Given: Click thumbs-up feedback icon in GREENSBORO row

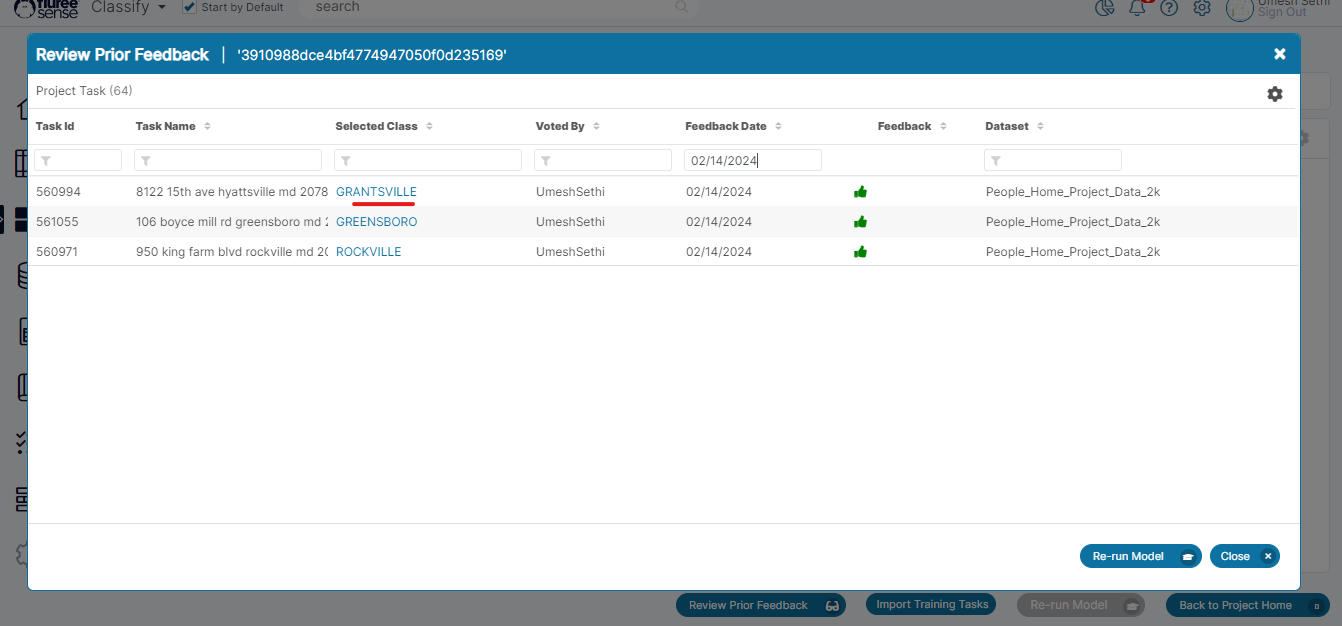Looking at the screenshot, I should pyautogui.click(x=860, y=222).
